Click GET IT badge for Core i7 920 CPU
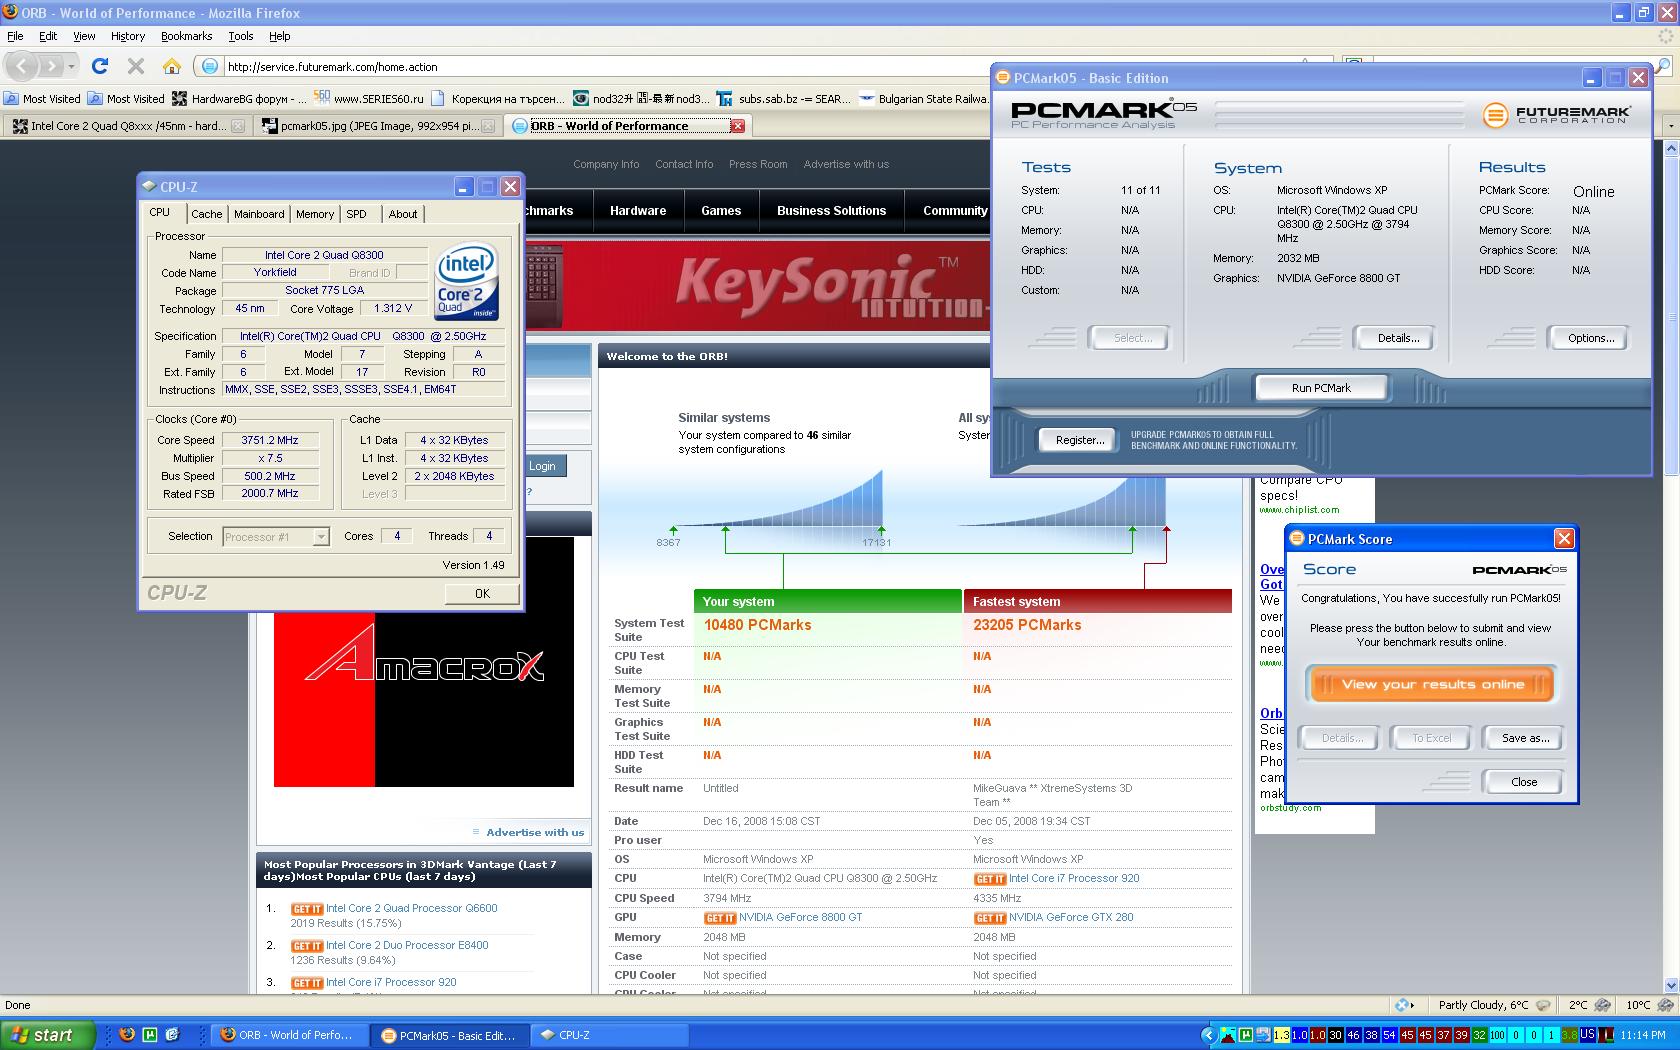The height and width of the screenshot is (1050, 1680). 989,879
